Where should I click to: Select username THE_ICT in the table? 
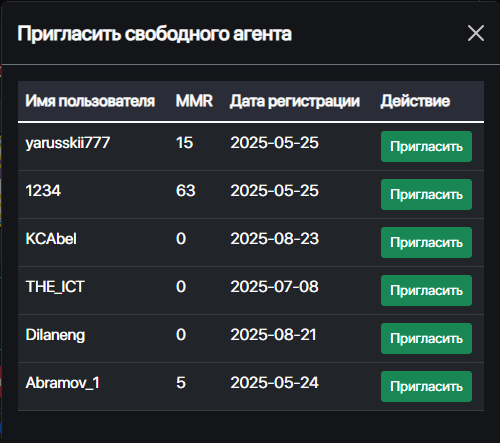(55, 287)
